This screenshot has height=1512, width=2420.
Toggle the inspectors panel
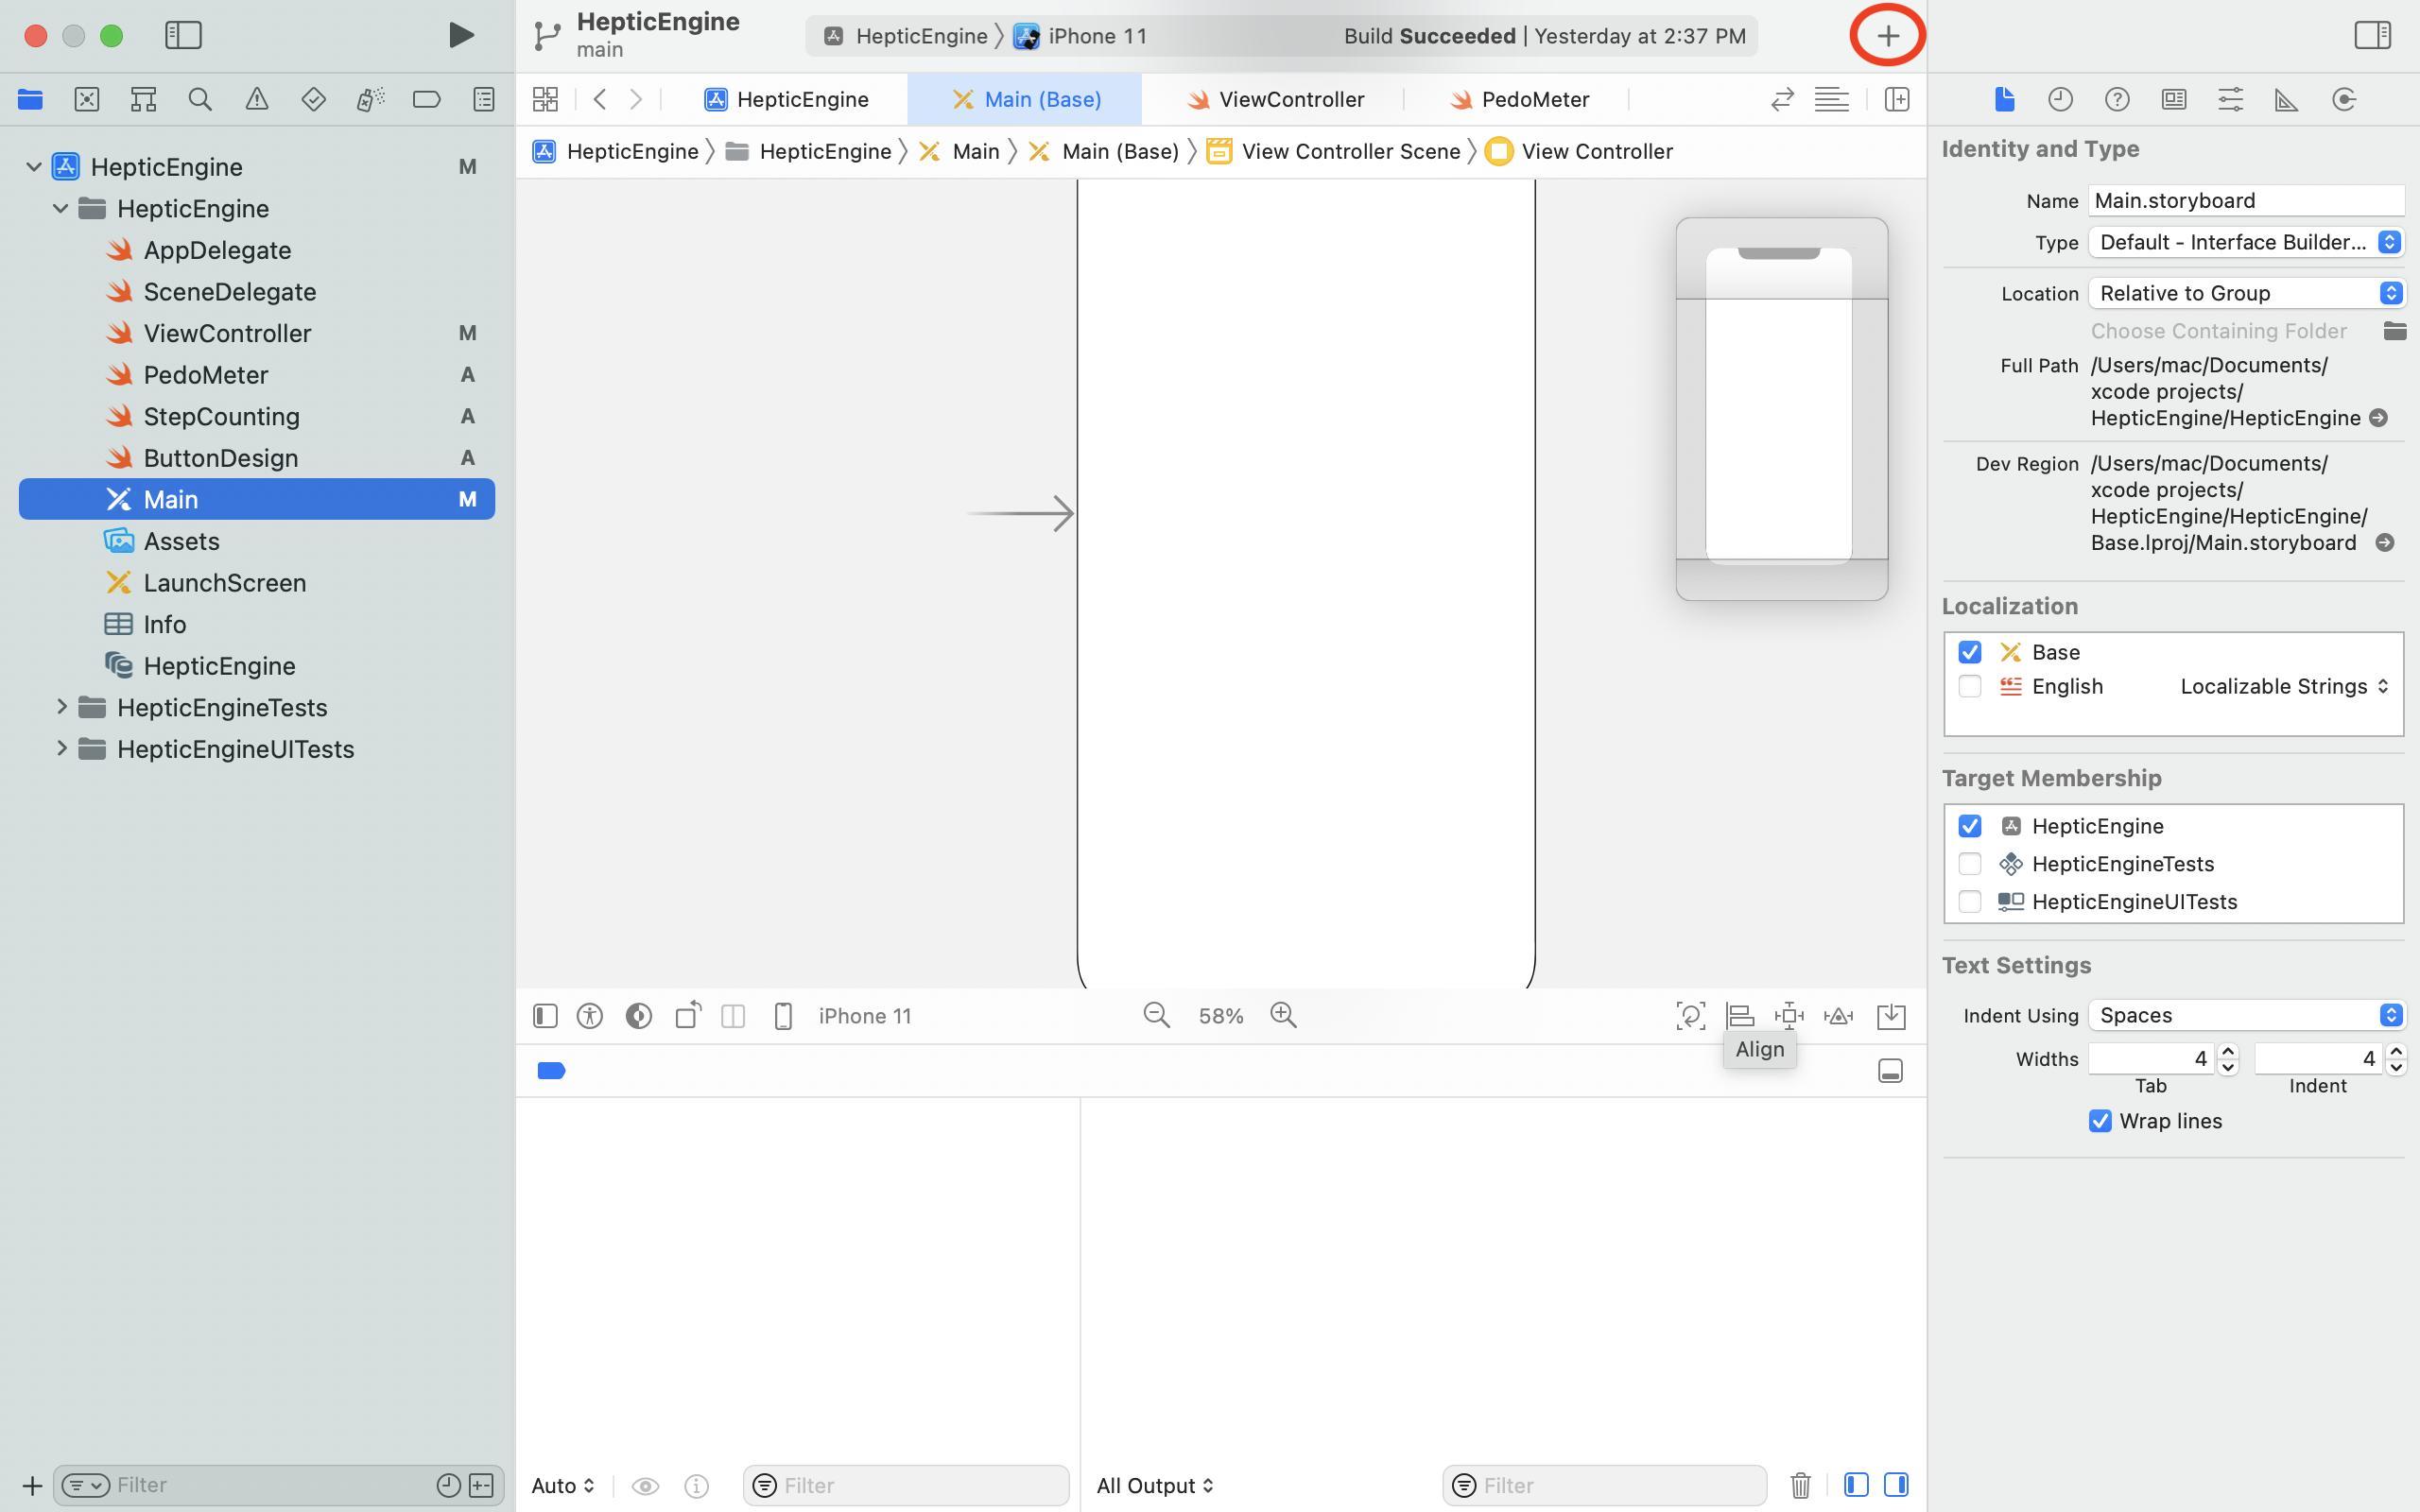(x=2372, y=35)
